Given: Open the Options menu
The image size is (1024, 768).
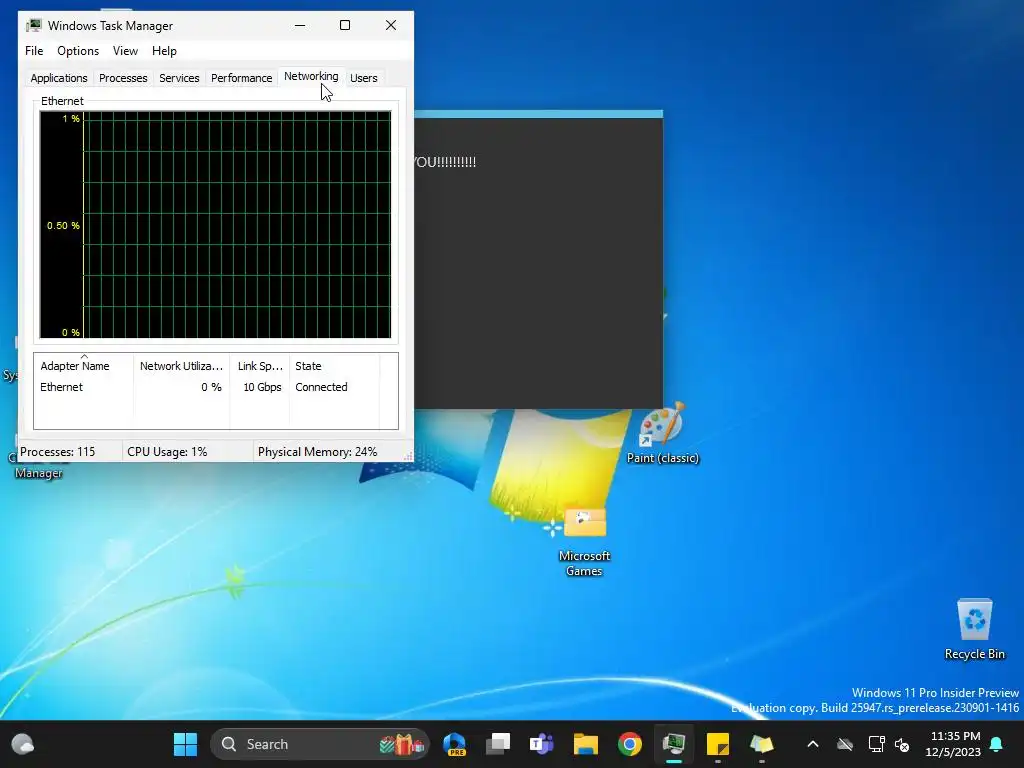Looking at the screenshot, I should point(78,51).
